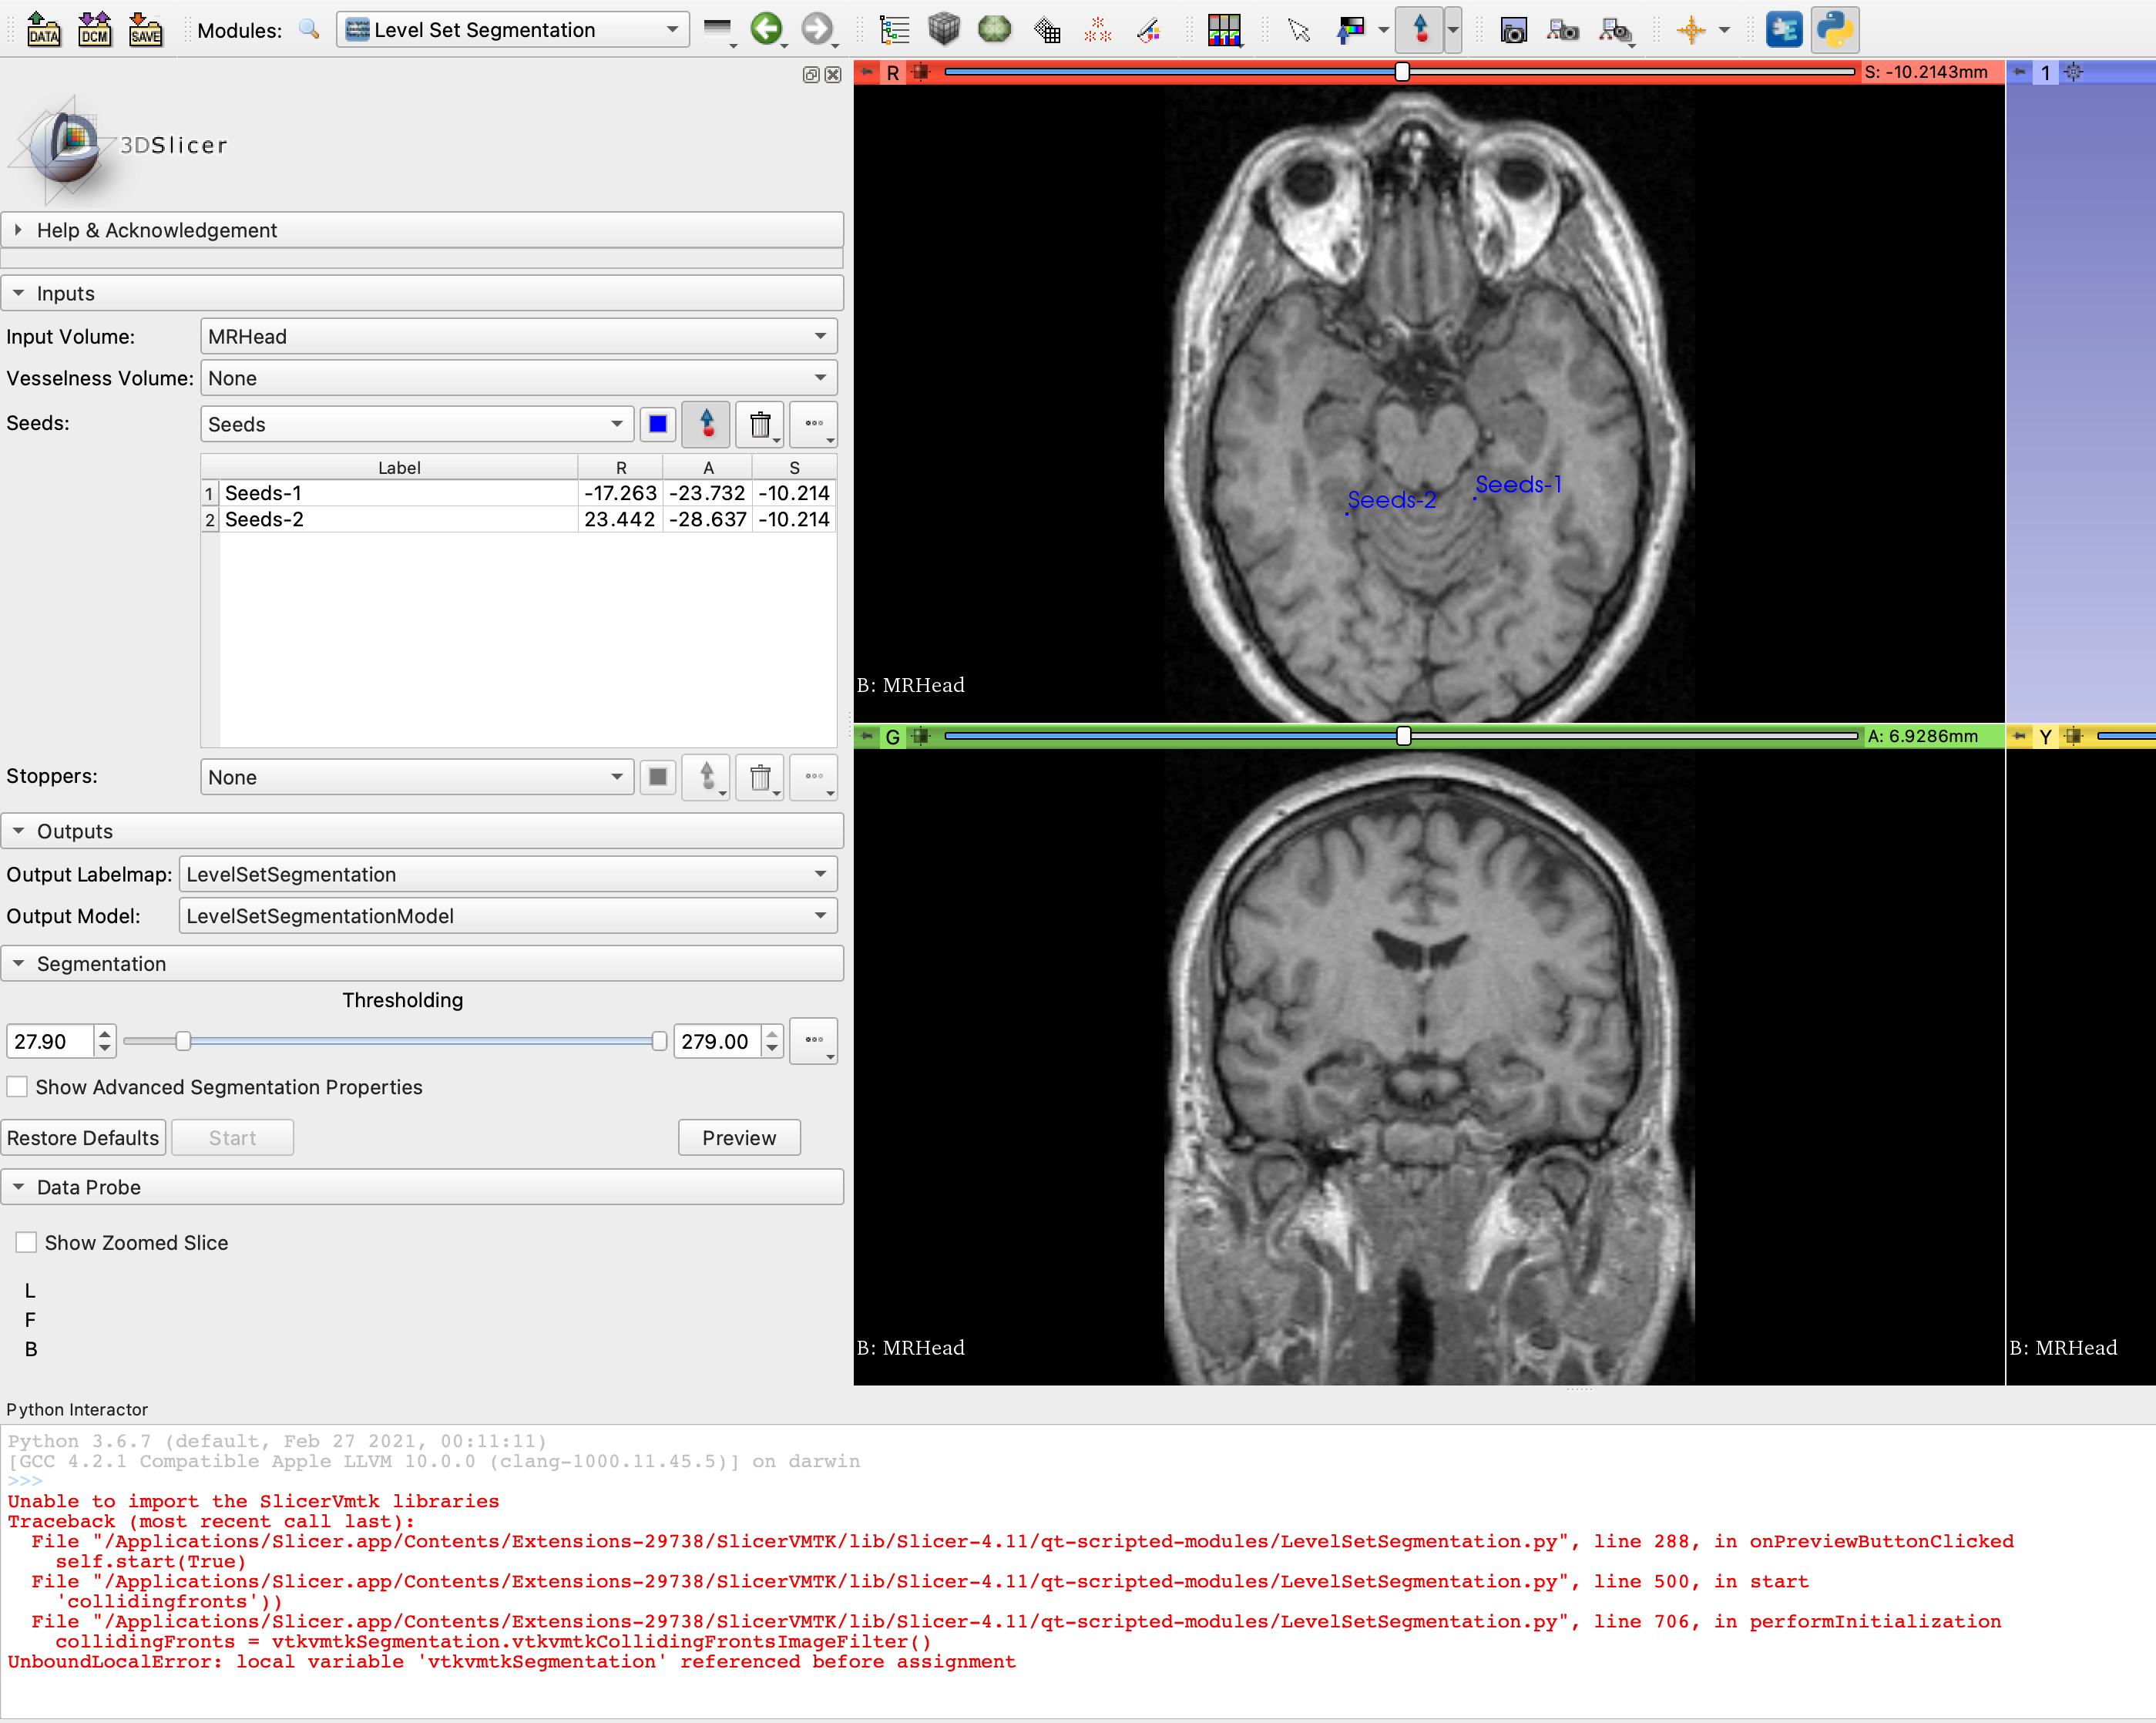Image resolution: width=2156 pixels, height=1723 pixels.
Task: Click the blue Seeds color swatch
Action: point(657,425)
